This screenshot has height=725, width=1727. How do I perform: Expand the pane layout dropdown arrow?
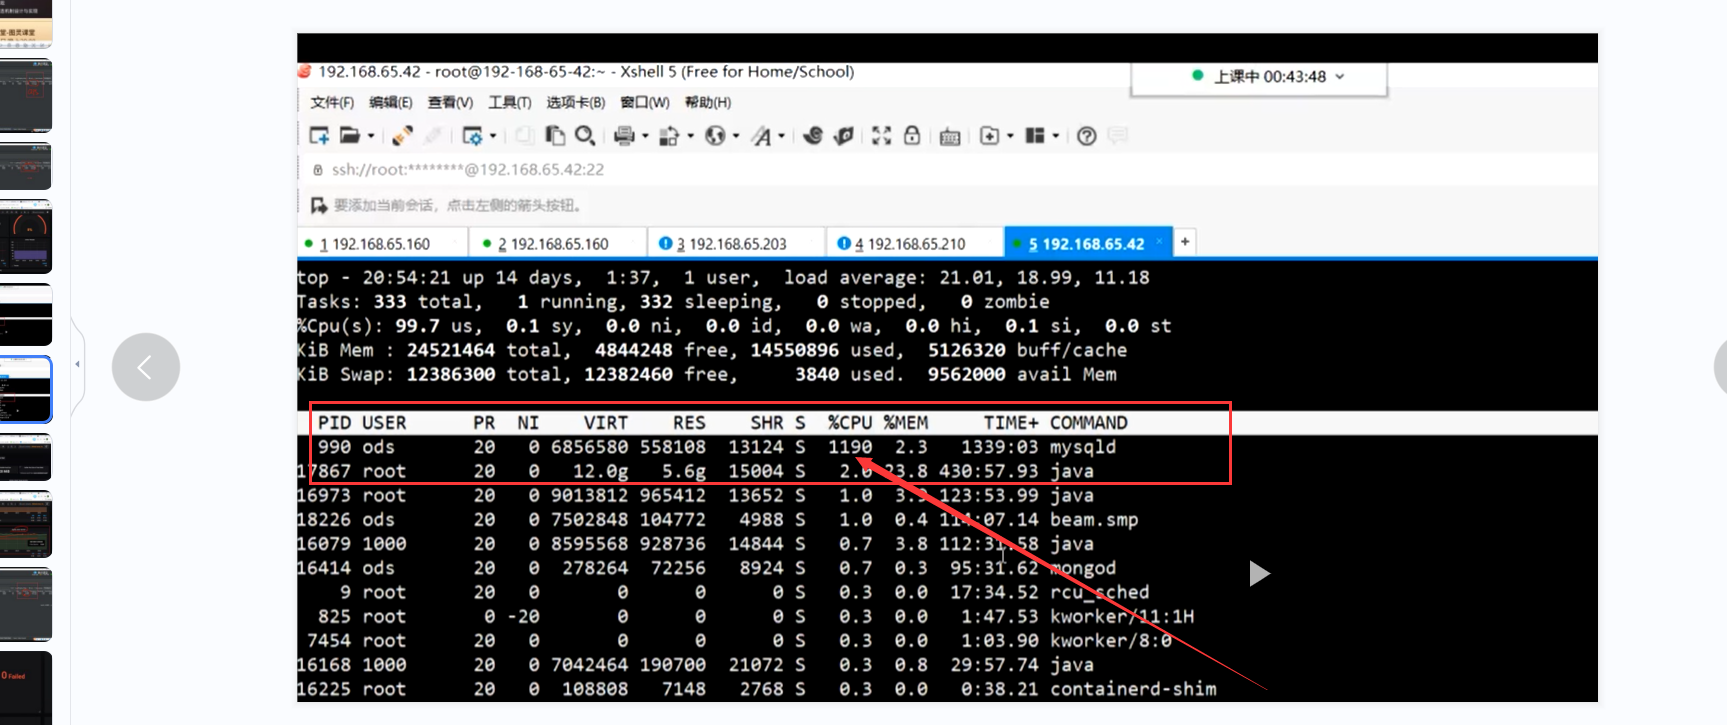click(1055, 136)
